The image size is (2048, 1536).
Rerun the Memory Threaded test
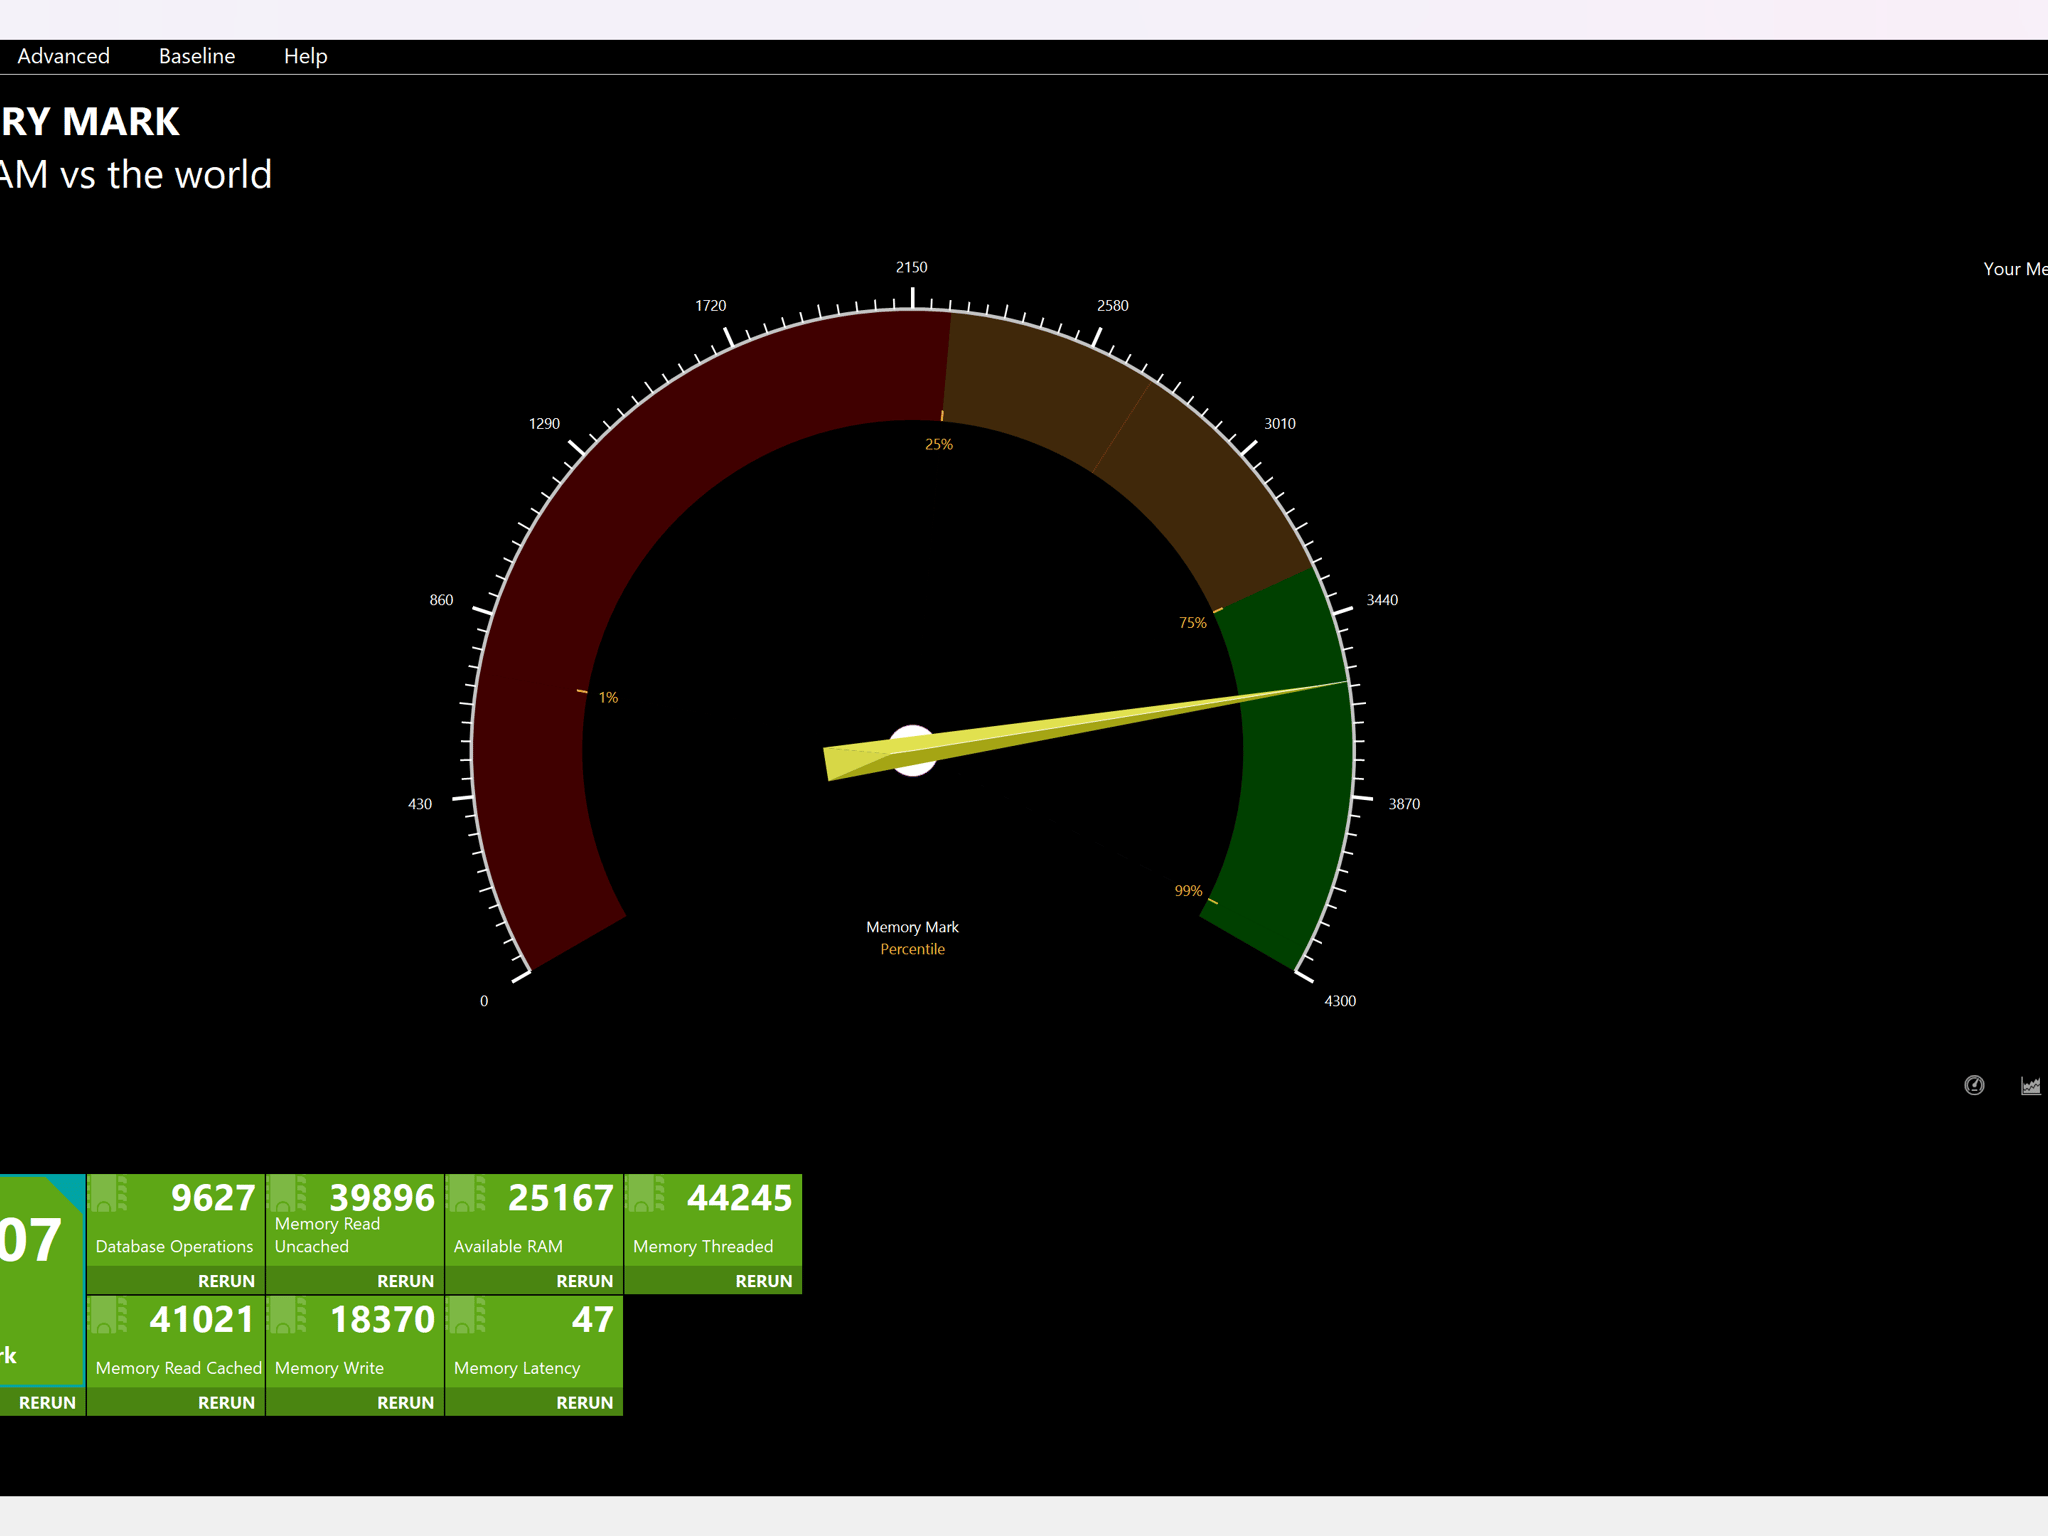tap(763, 1281)
